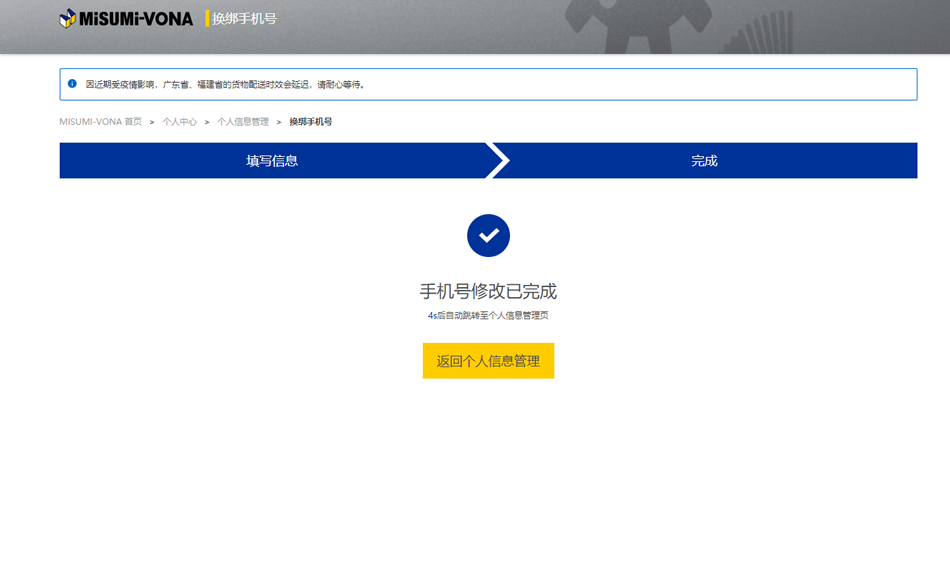Screen dimensions: 950x587
Task: Click the gear graphic in the header
Action: click(638, 22)
